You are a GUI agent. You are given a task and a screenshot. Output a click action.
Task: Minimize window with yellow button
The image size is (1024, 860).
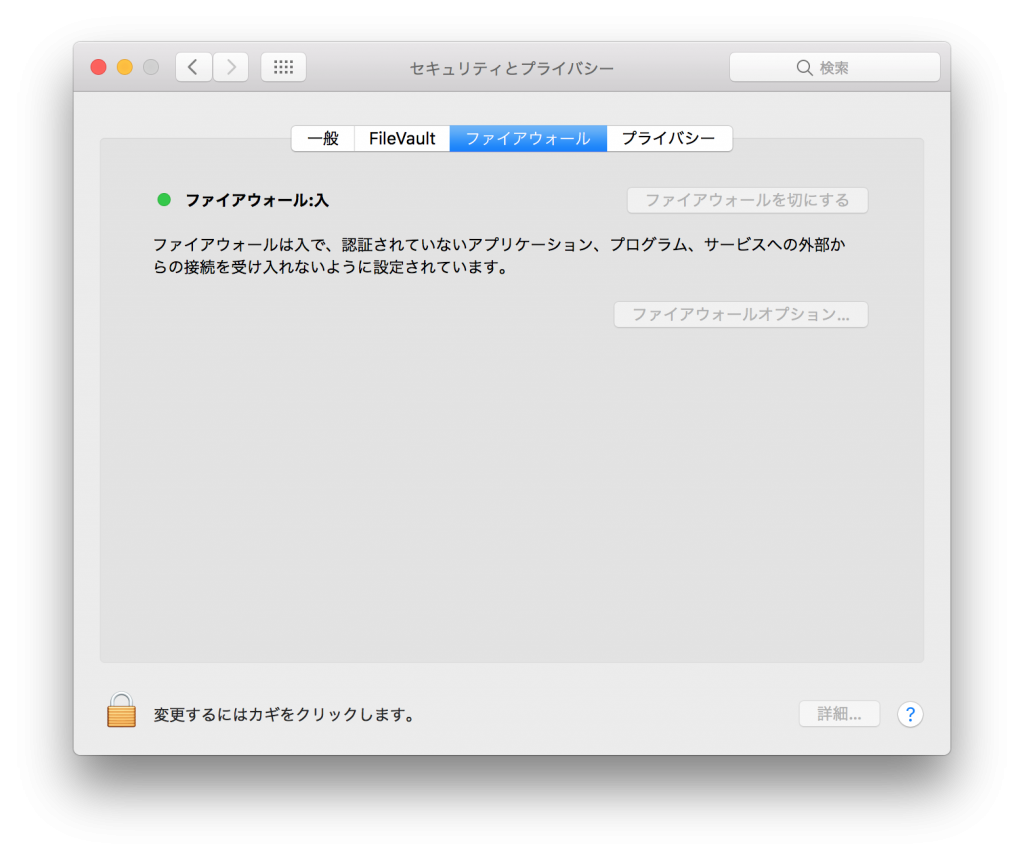[x=125, y=67]
